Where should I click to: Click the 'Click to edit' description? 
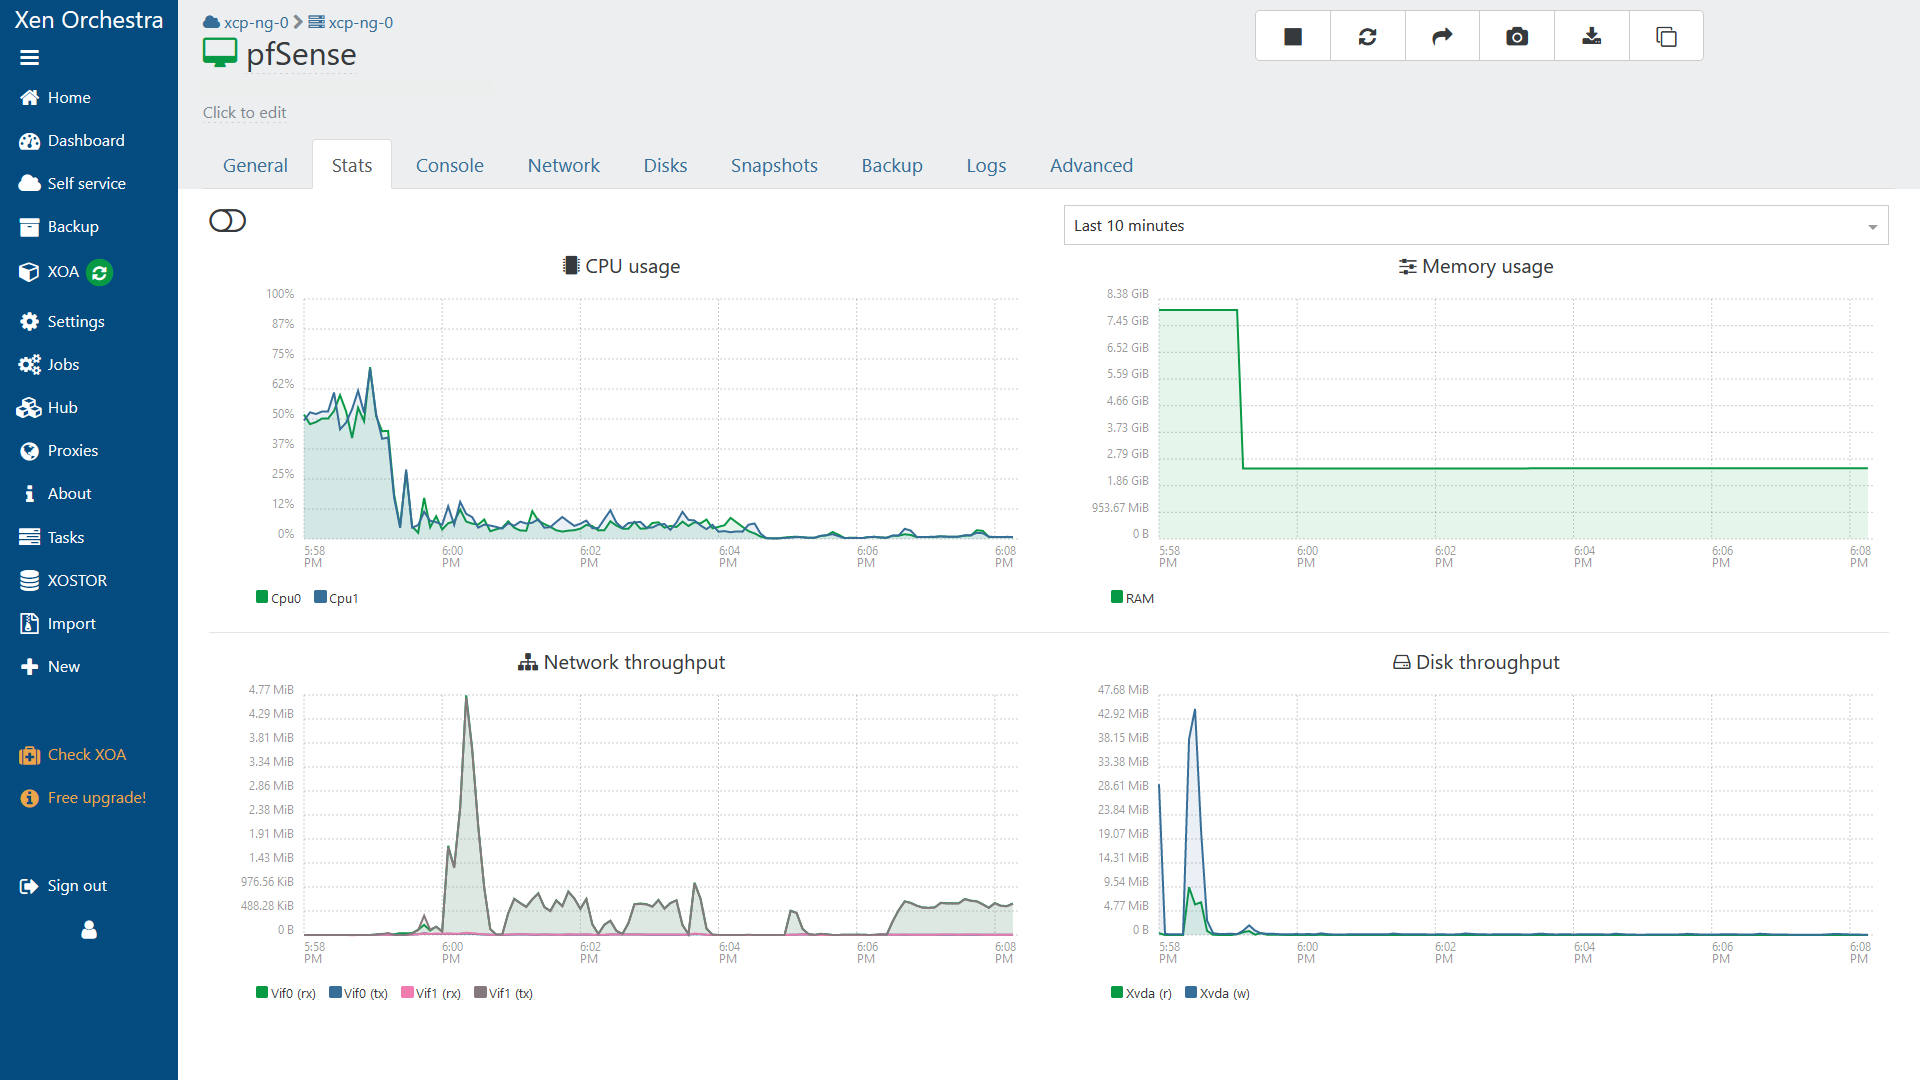[x=244, y=112]
